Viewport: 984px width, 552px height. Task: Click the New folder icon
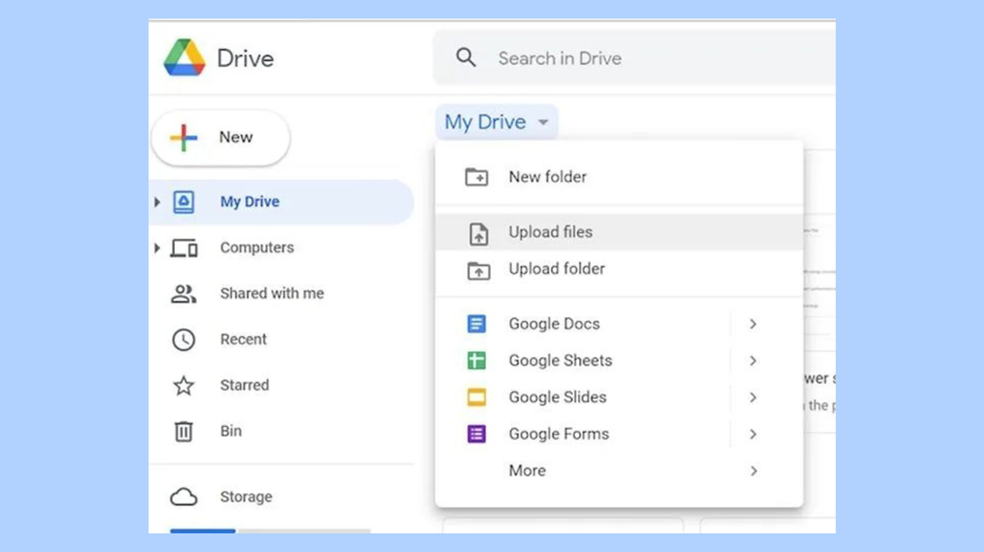(476, 177)
